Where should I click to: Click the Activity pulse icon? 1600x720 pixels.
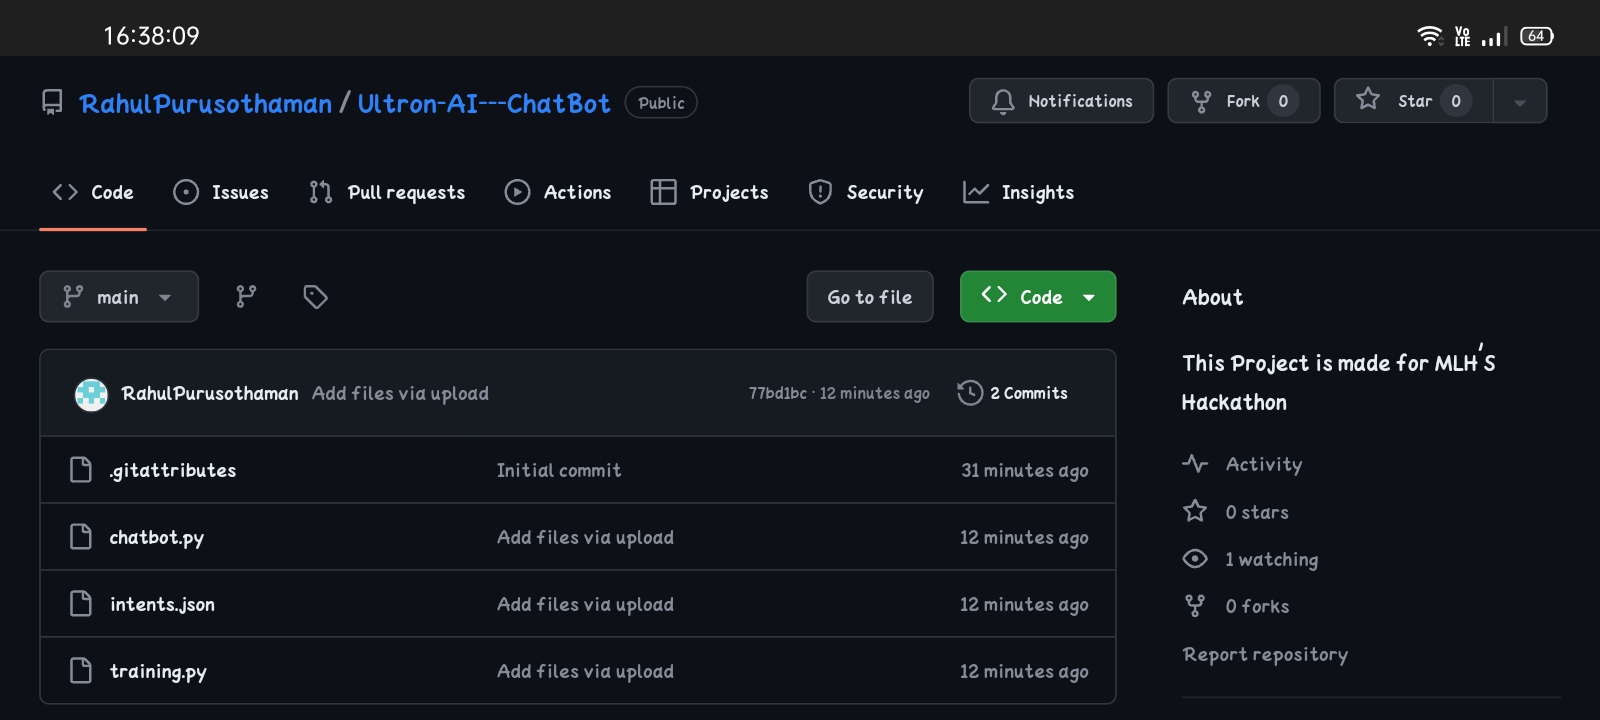point(1195,464)
